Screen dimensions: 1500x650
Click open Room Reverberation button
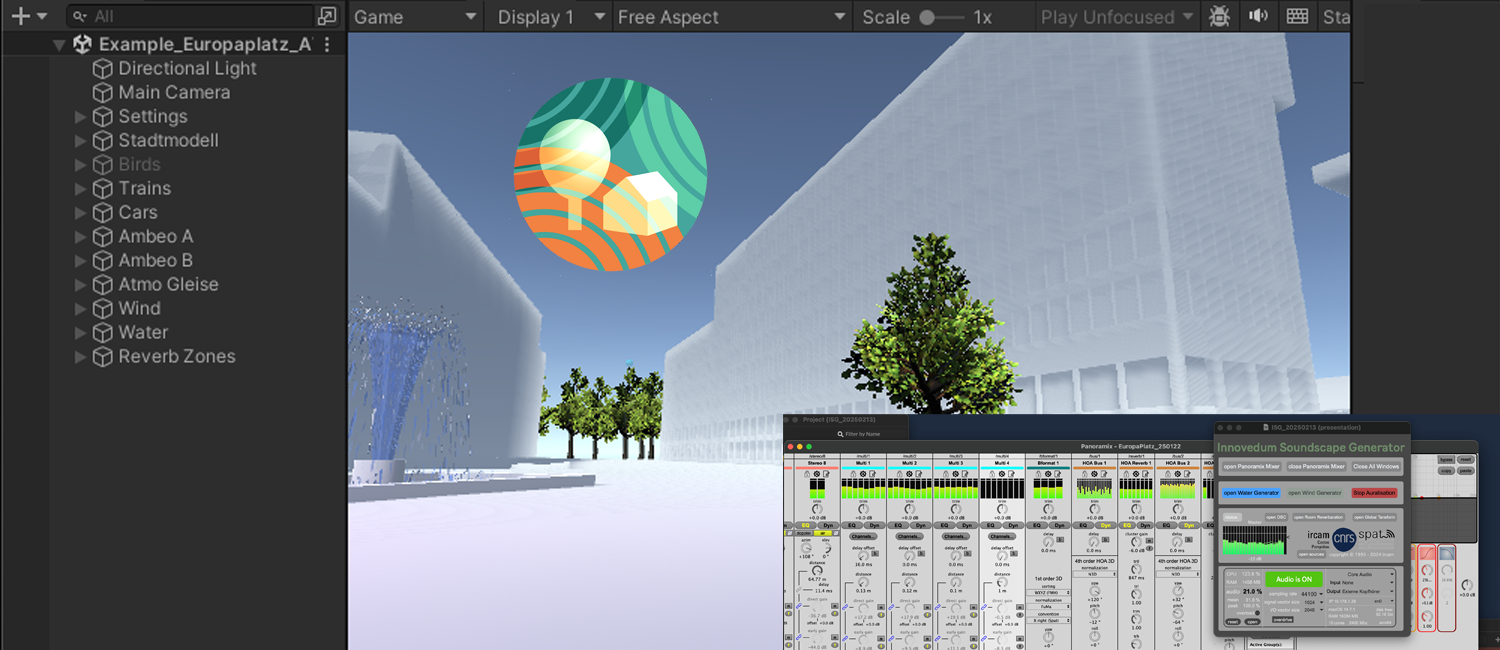coord(1319,517)
